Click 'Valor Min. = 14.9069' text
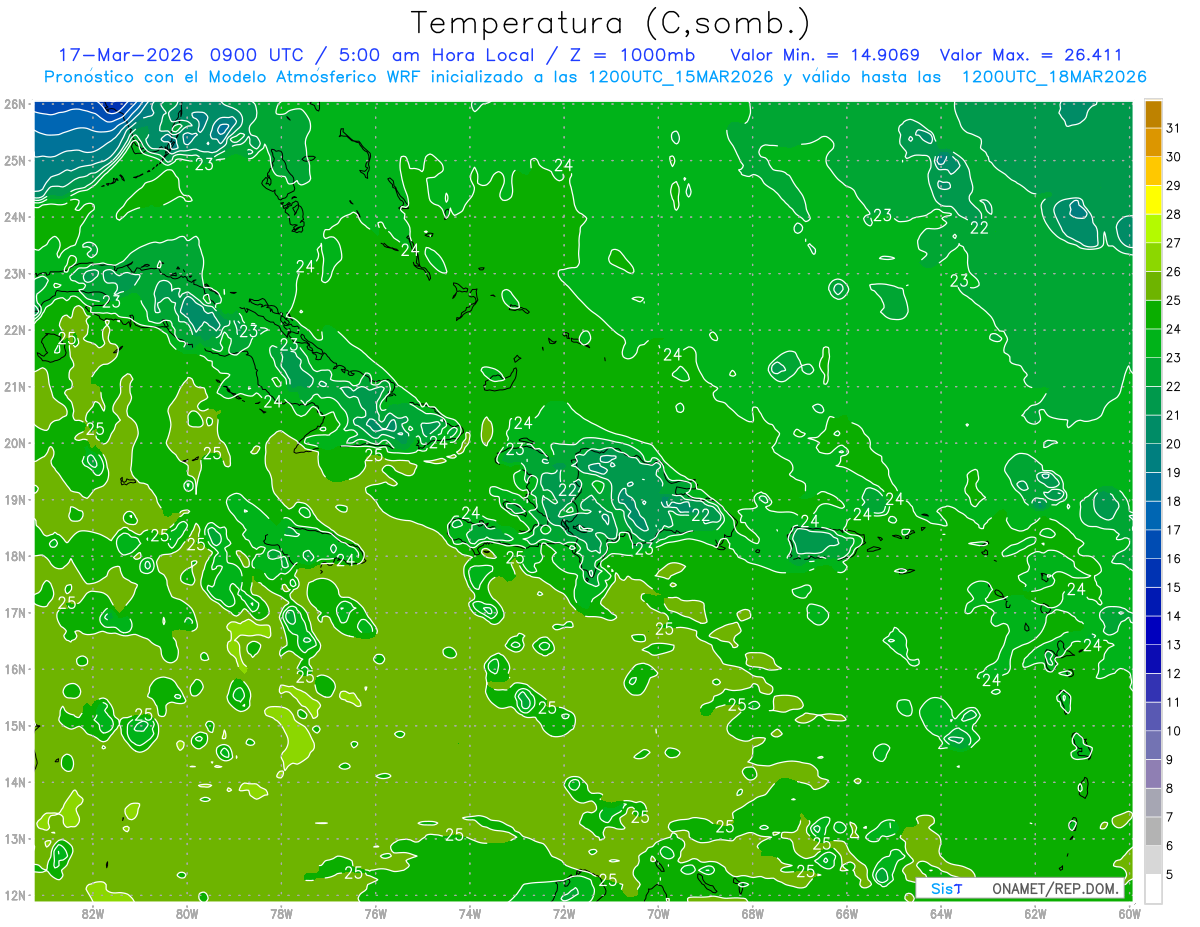 pyautogui.click(x=825, y=55)
